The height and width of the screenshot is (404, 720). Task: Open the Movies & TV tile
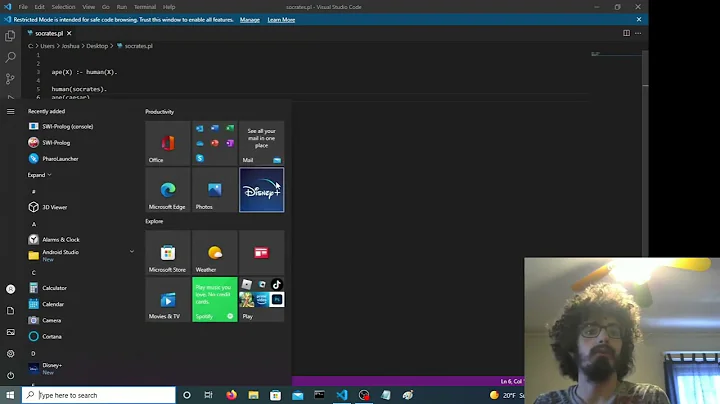168,299
